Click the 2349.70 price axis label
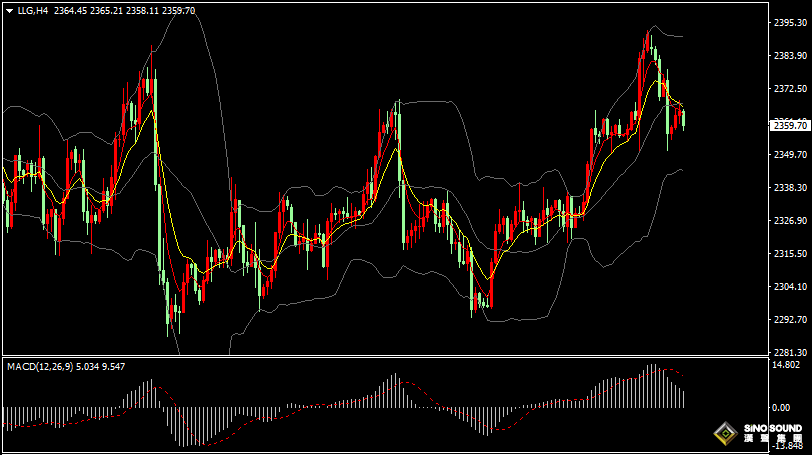Screen dimensions: 812x455 pyautogui.click(x=789, y=155)
